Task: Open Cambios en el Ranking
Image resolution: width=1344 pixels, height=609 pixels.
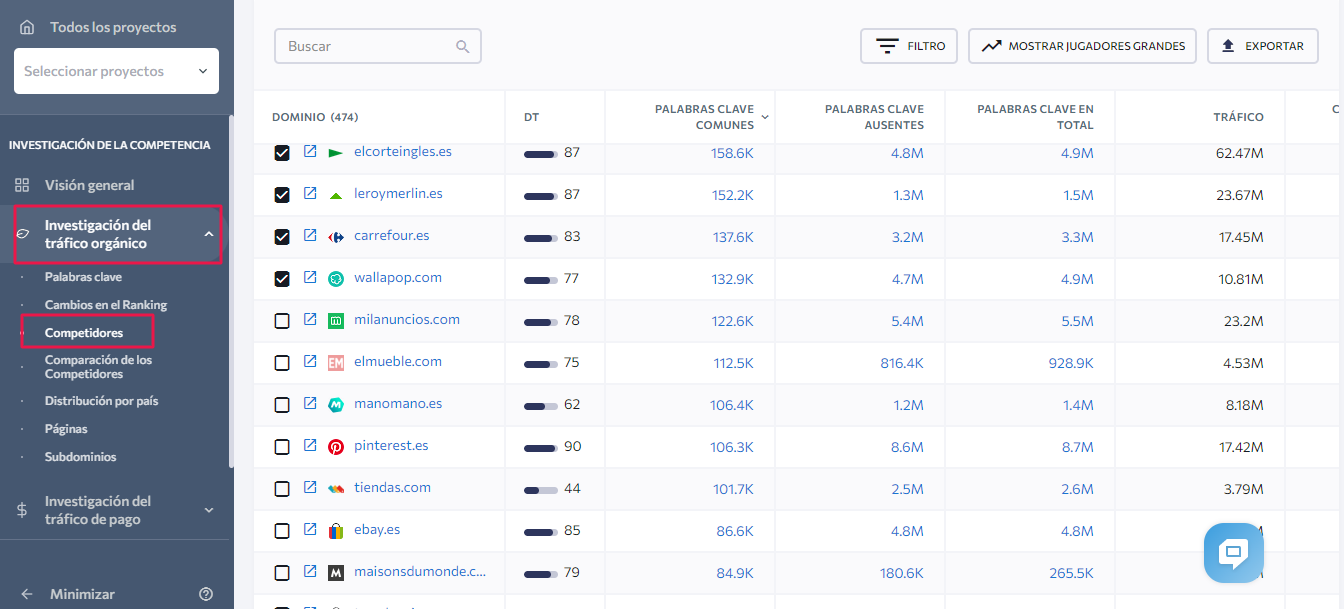Action: [106, 305]
